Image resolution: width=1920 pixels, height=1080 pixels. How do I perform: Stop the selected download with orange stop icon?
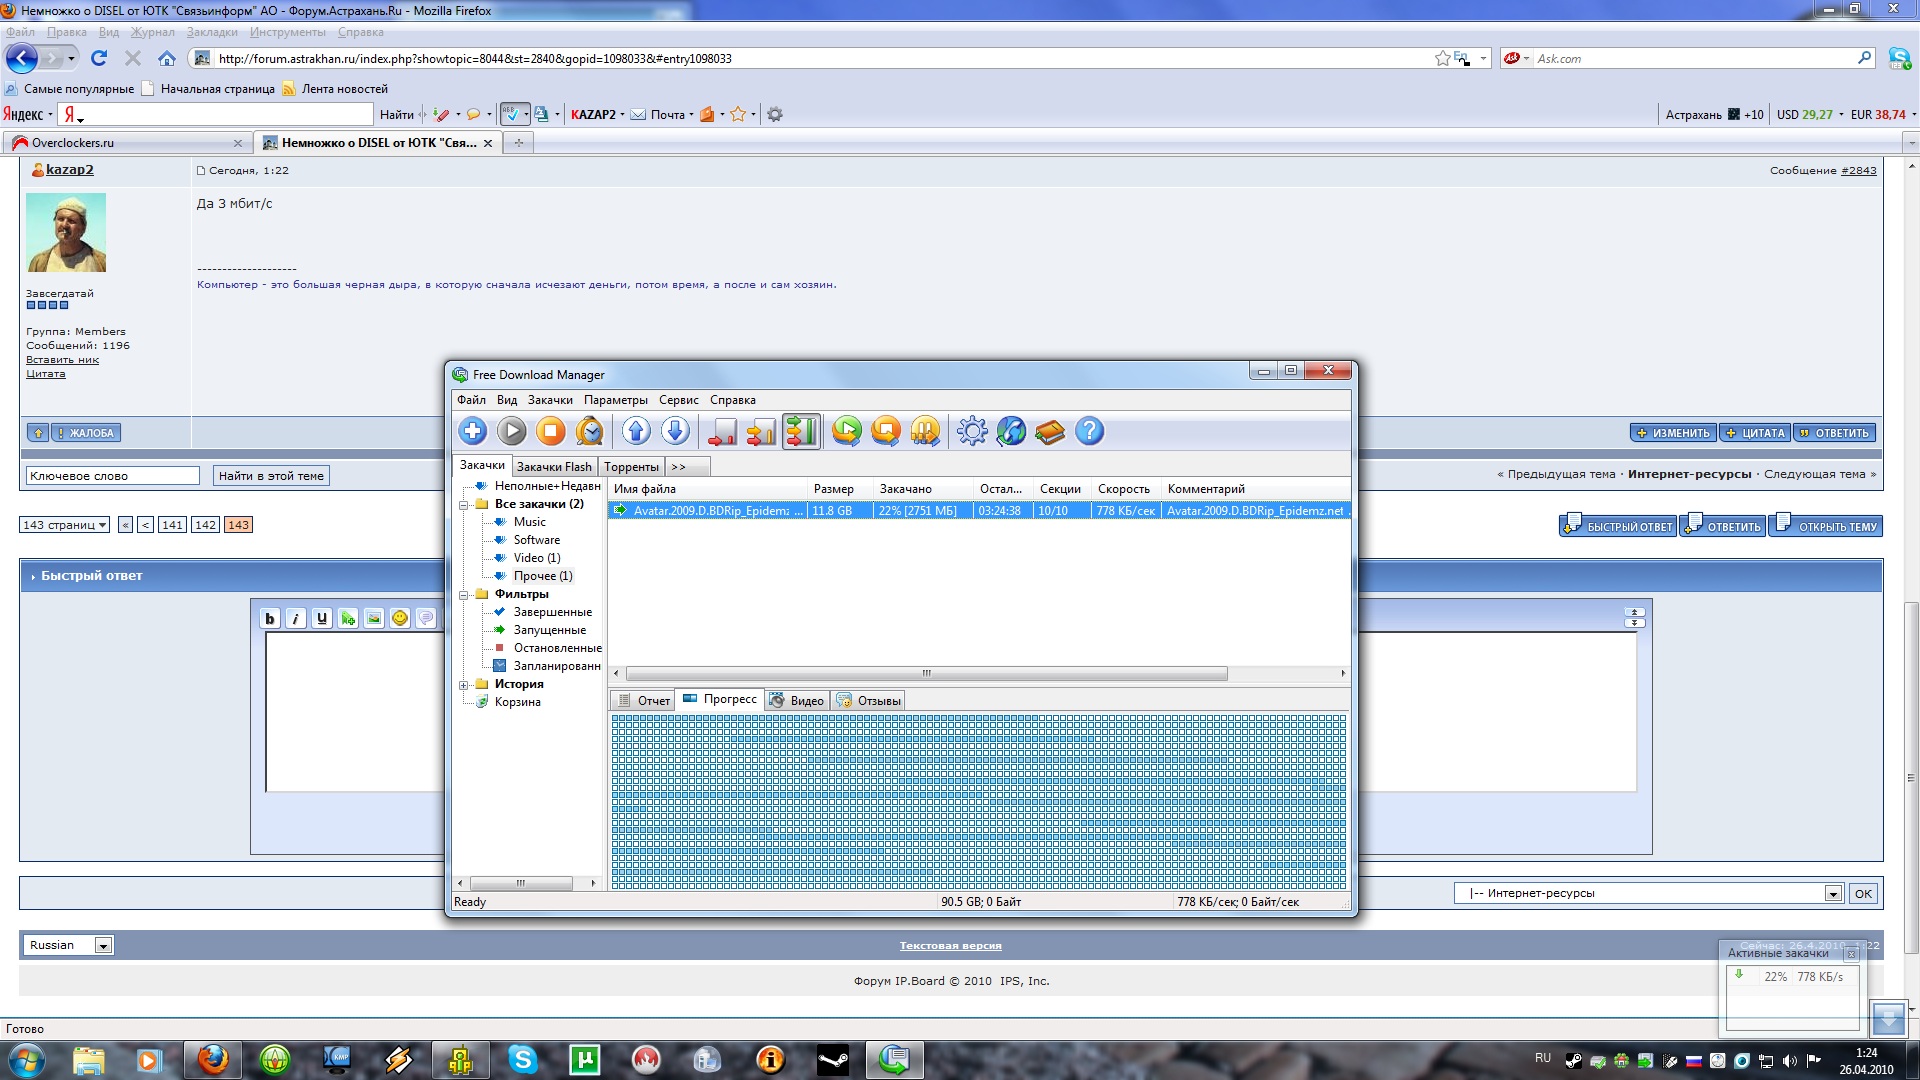click(550, 431)
